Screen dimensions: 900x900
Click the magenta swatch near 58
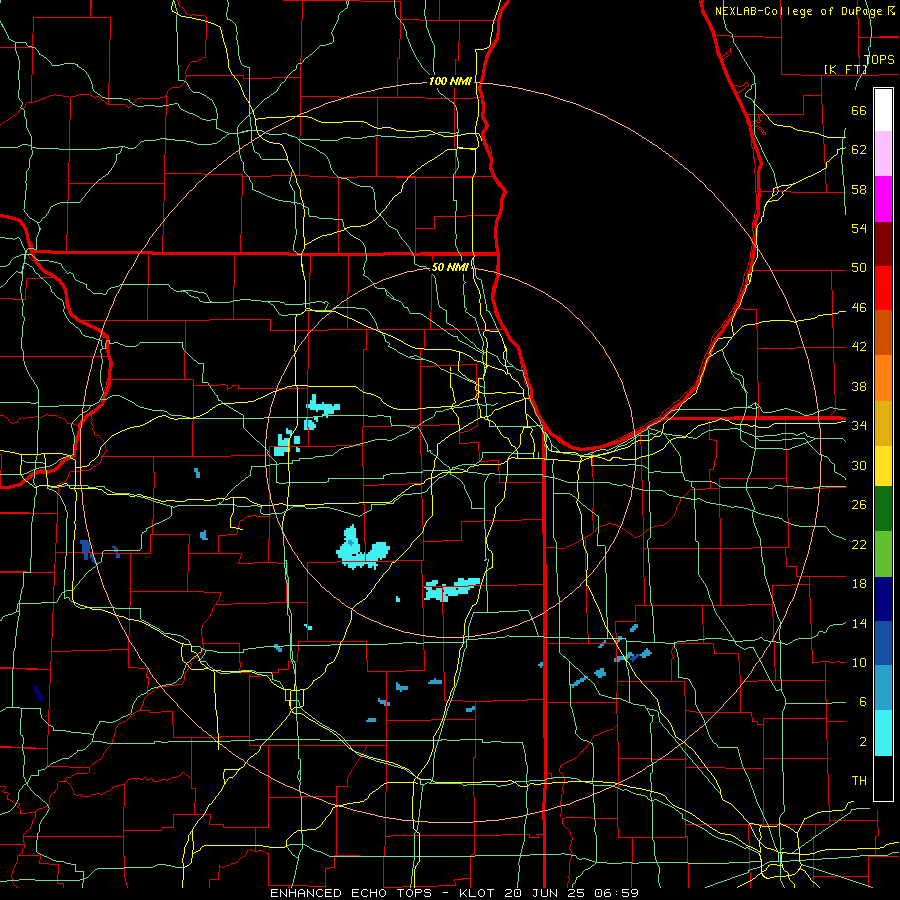point(883,199)
